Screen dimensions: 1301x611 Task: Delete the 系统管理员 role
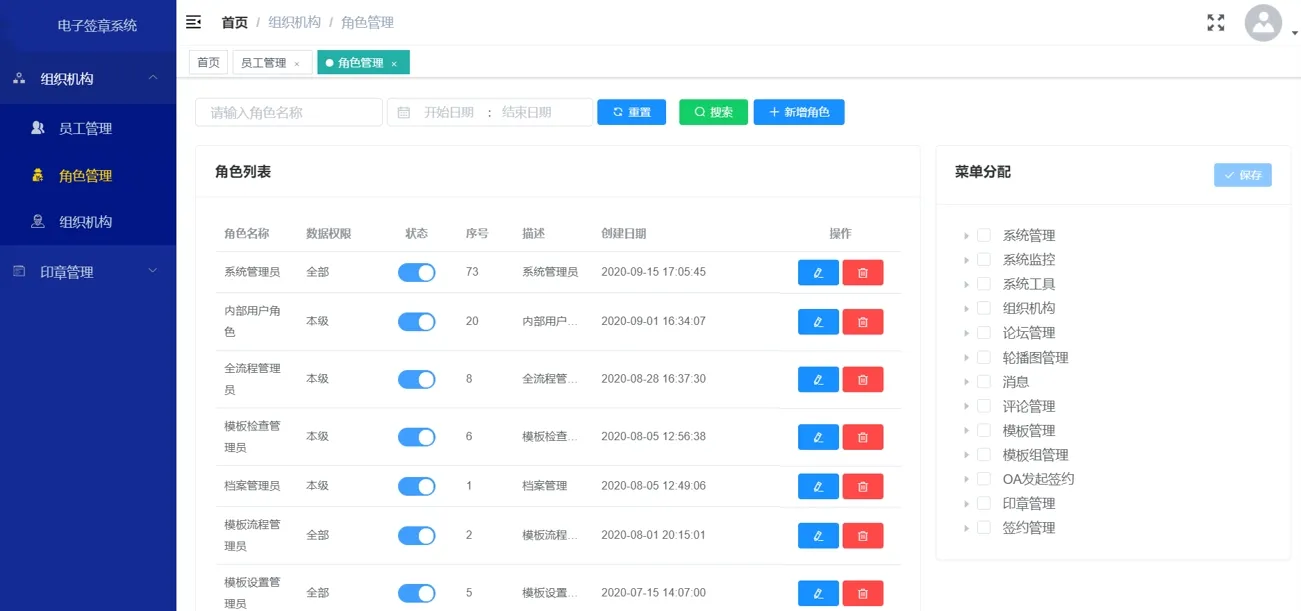863,272
